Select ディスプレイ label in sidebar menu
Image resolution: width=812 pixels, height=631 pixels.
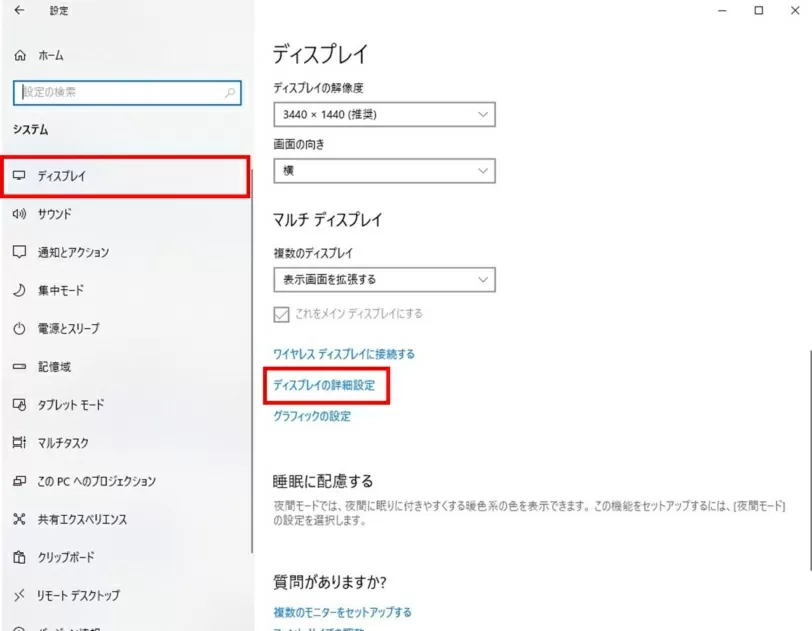coord(62,176)
